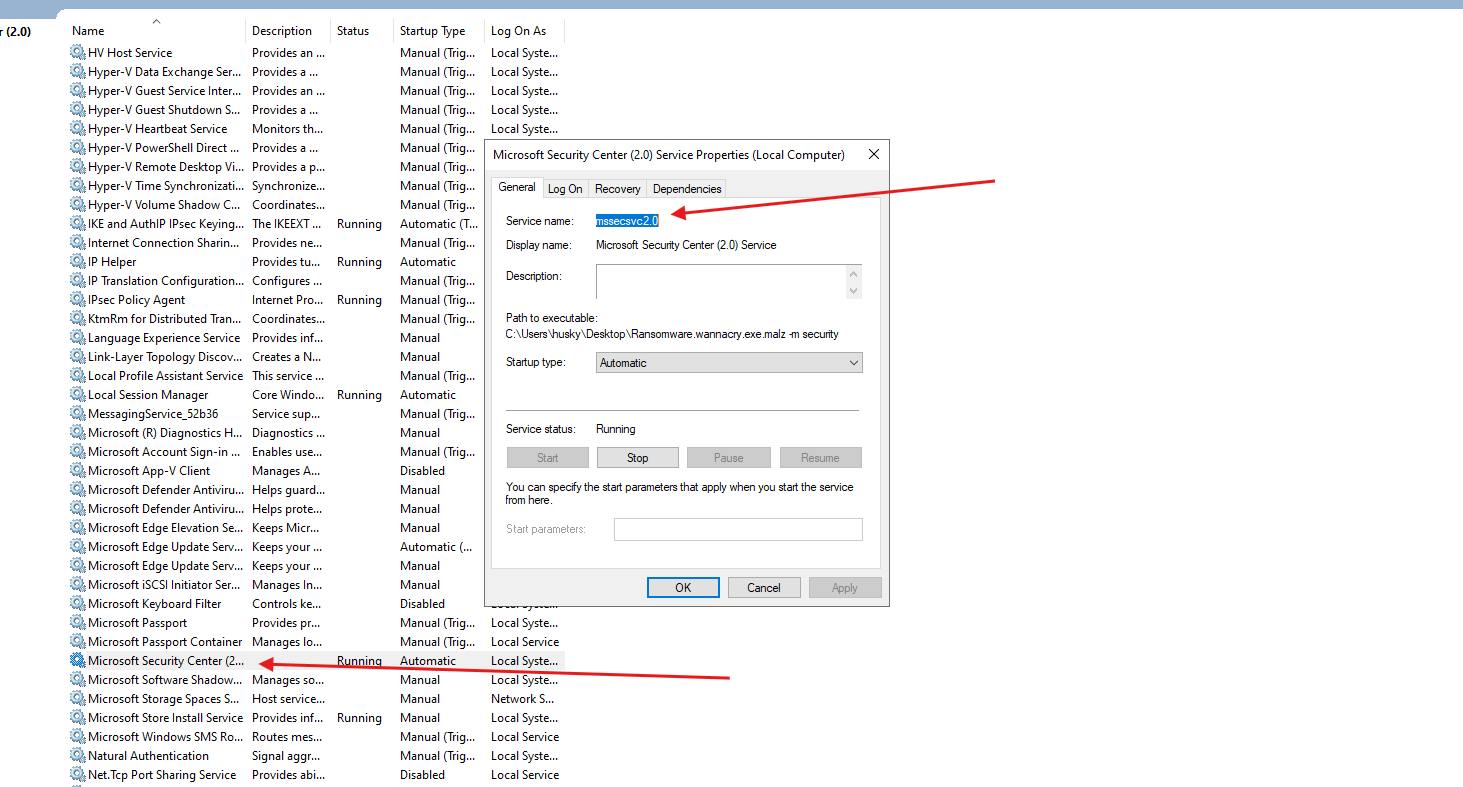Sort by Status column header
This screenshot has width=1463, height=787.
tap(362, 31)
